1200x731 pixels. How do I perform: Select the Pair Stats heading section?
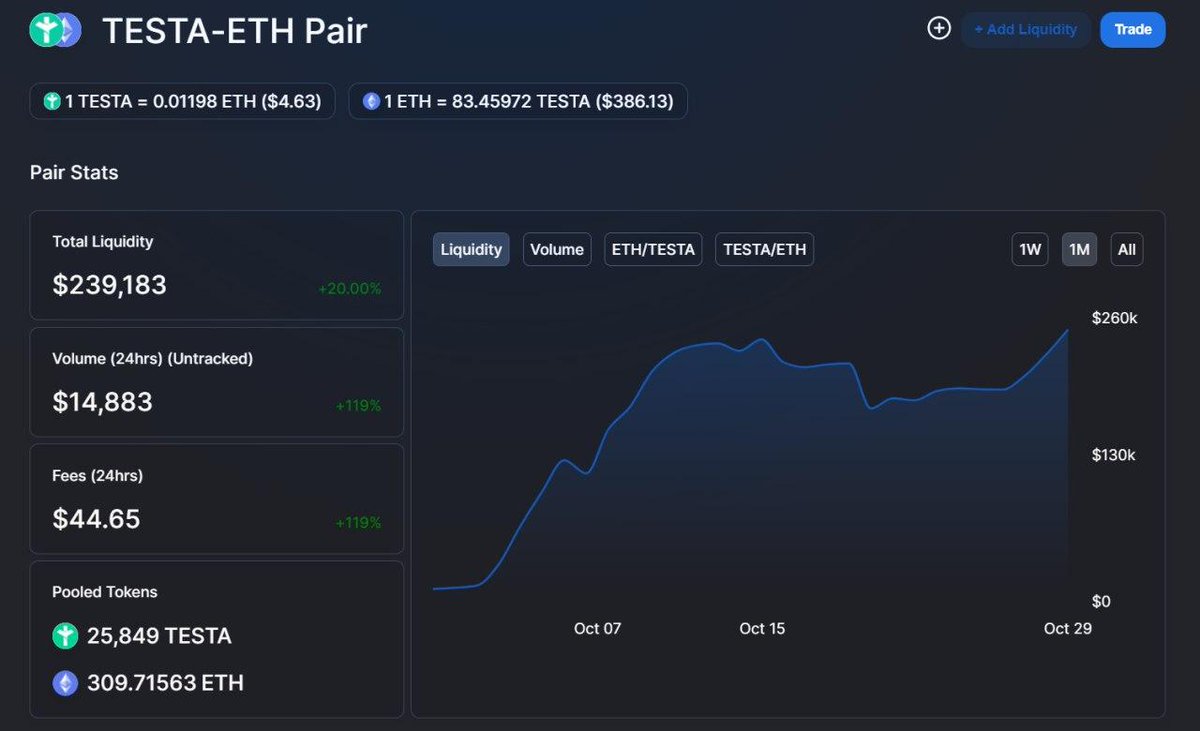tap(74, 172)
